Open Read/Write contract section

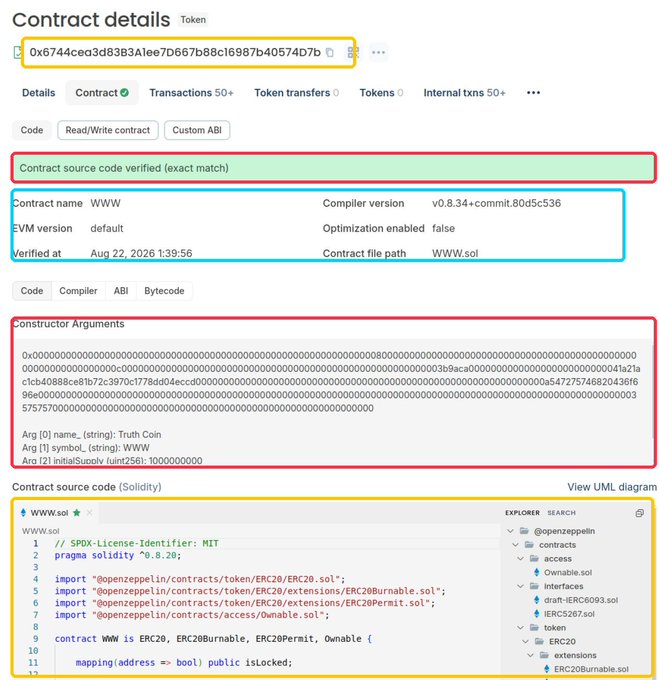(x=108, y=130)
